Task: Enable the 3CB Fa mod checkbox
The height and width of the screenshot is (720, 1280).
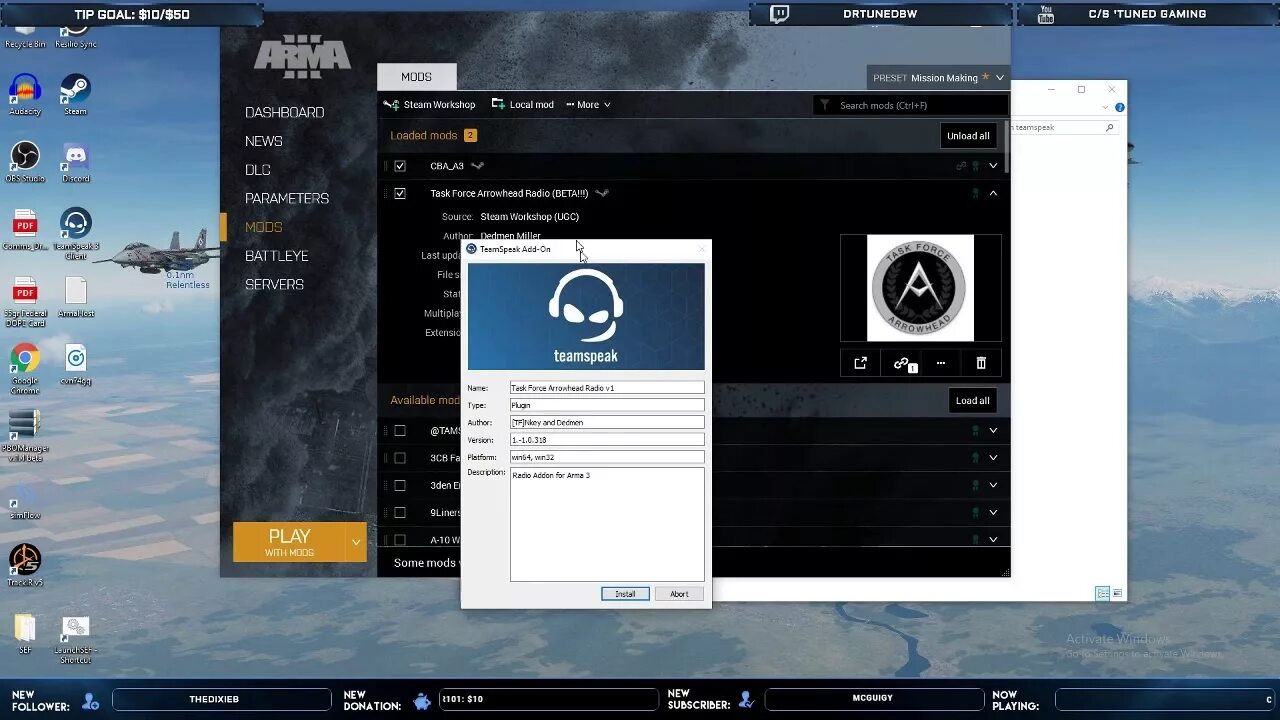Action: click(x=400, y=458)
